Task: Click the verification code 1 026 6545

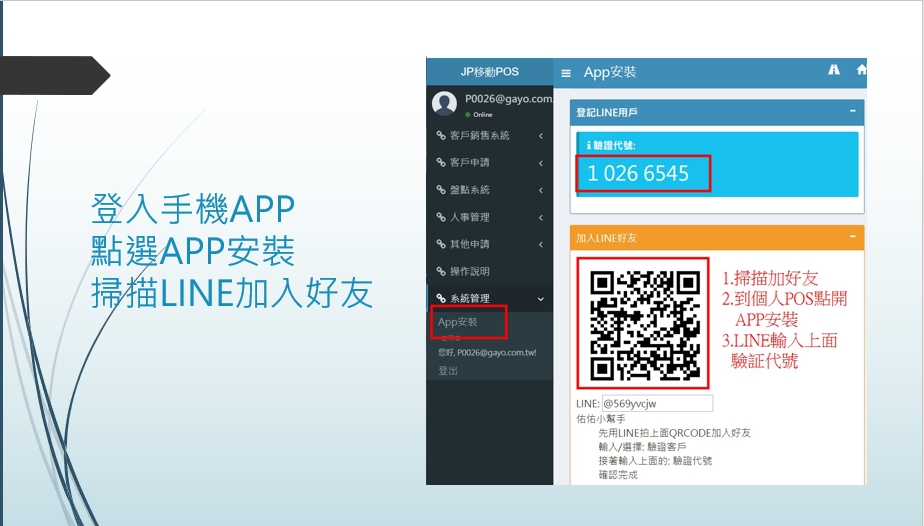Action: pyautogui.click(x=638, y=173)
